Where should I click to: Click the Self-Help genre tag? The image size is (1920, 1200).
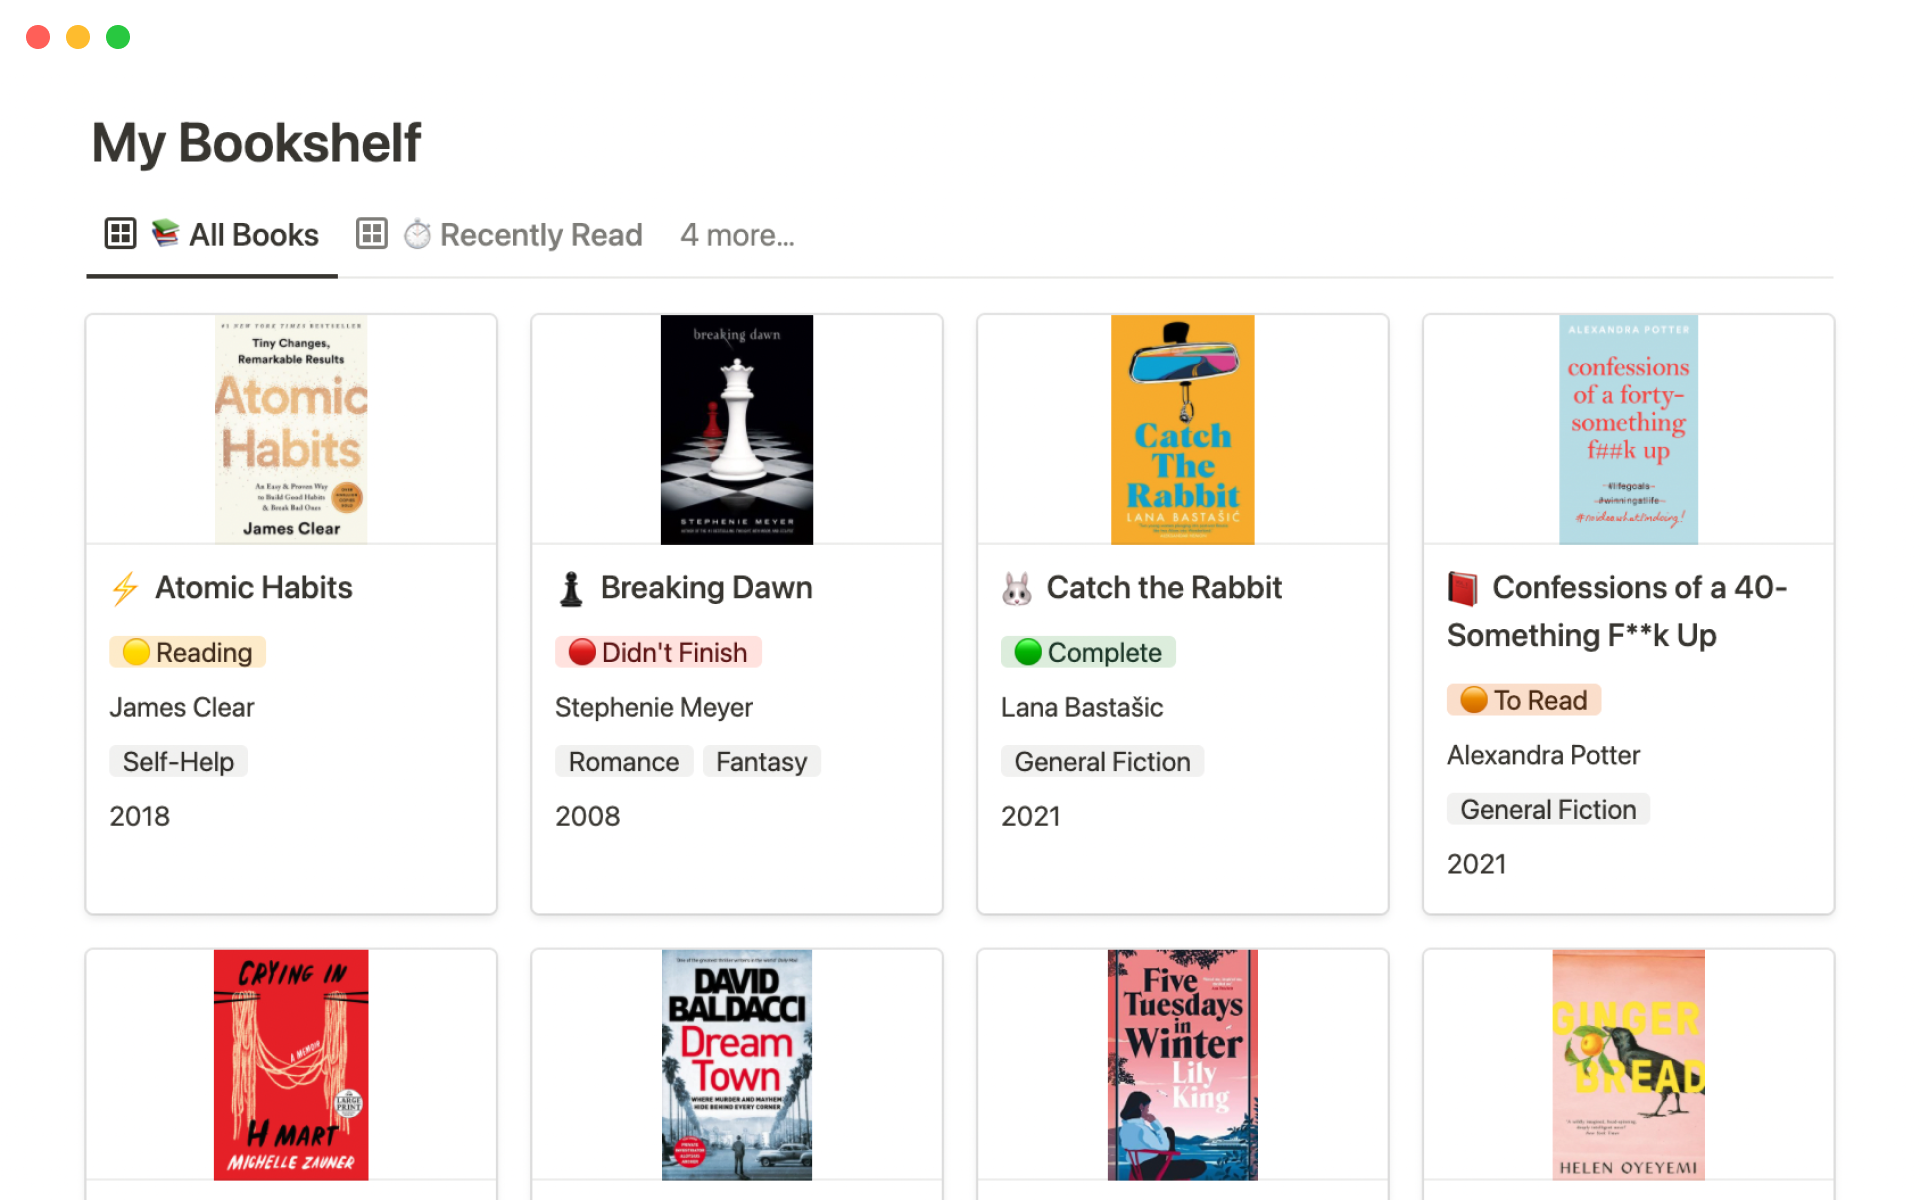pyautogui.click(x=178, y=762)
